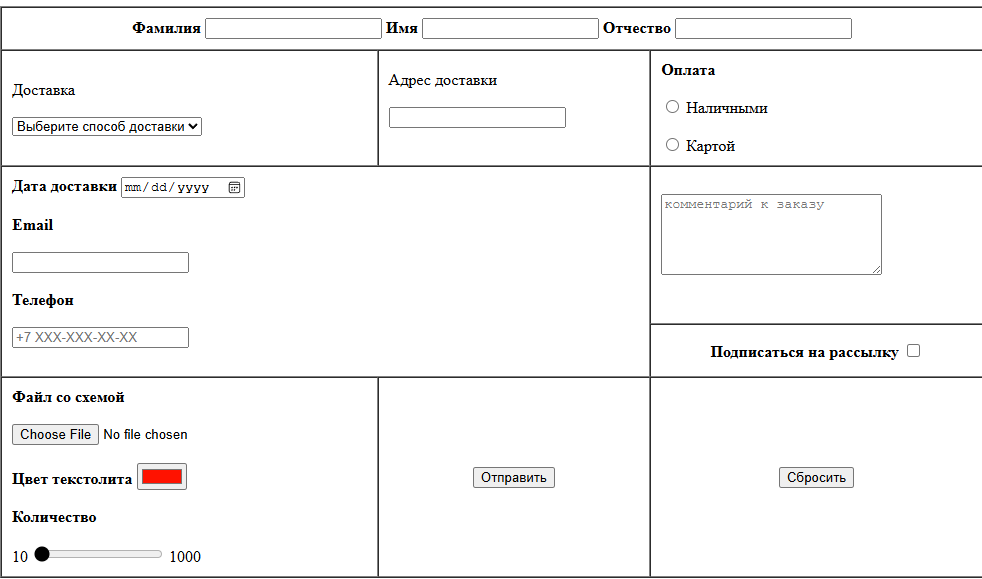The image size is (982, 579).
Task: Open the Выберите способ доставки dropdown
Action: coord(106,126)
